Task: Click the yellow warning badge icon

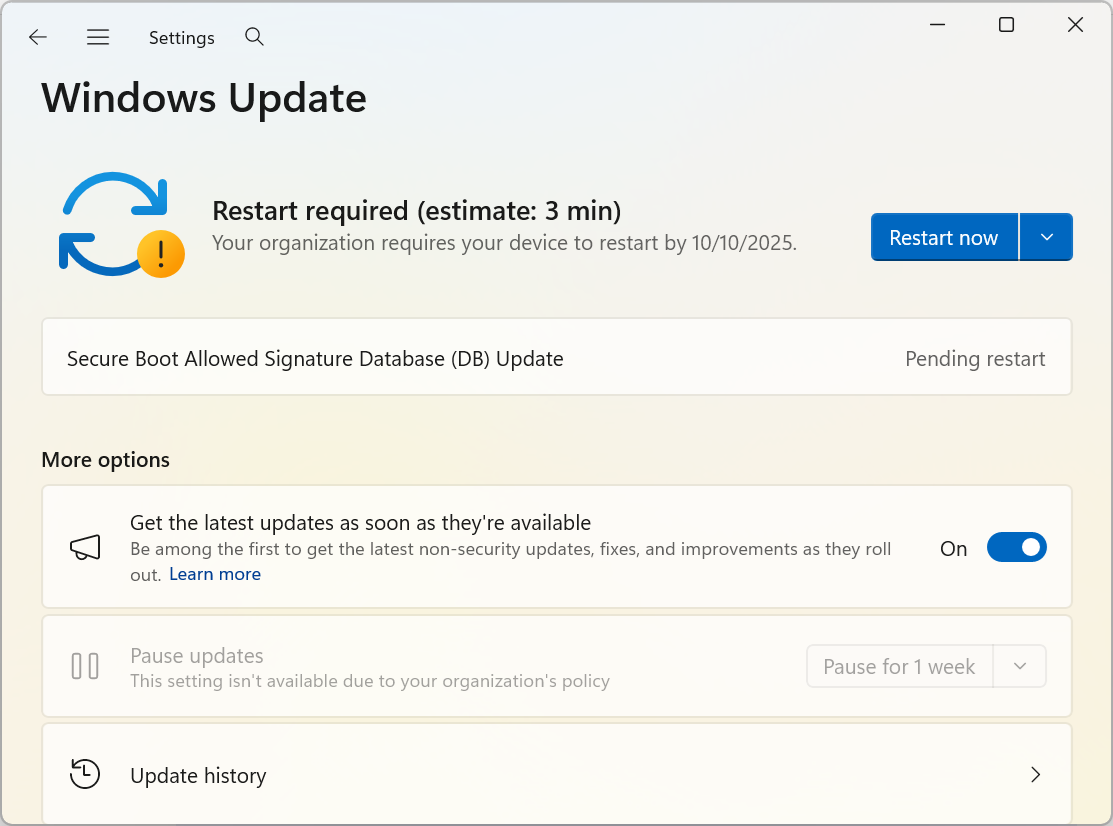Action: 160,254
